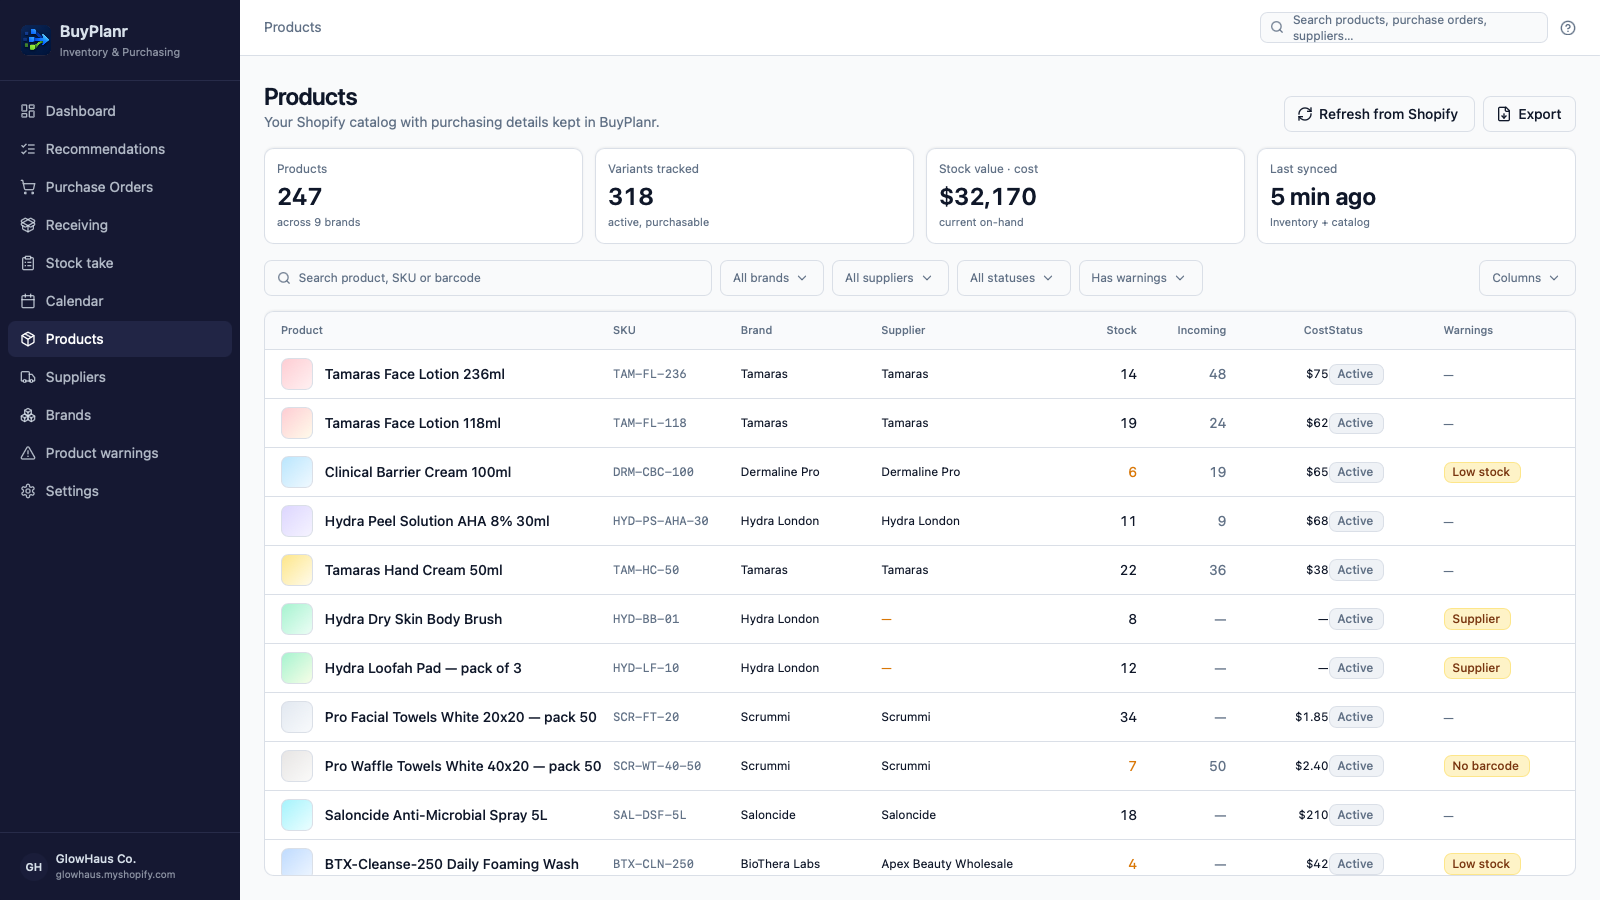This screenshot has width=1600, height=900.
Task: Expand the All brands filter dropdown
Action: 771,278
